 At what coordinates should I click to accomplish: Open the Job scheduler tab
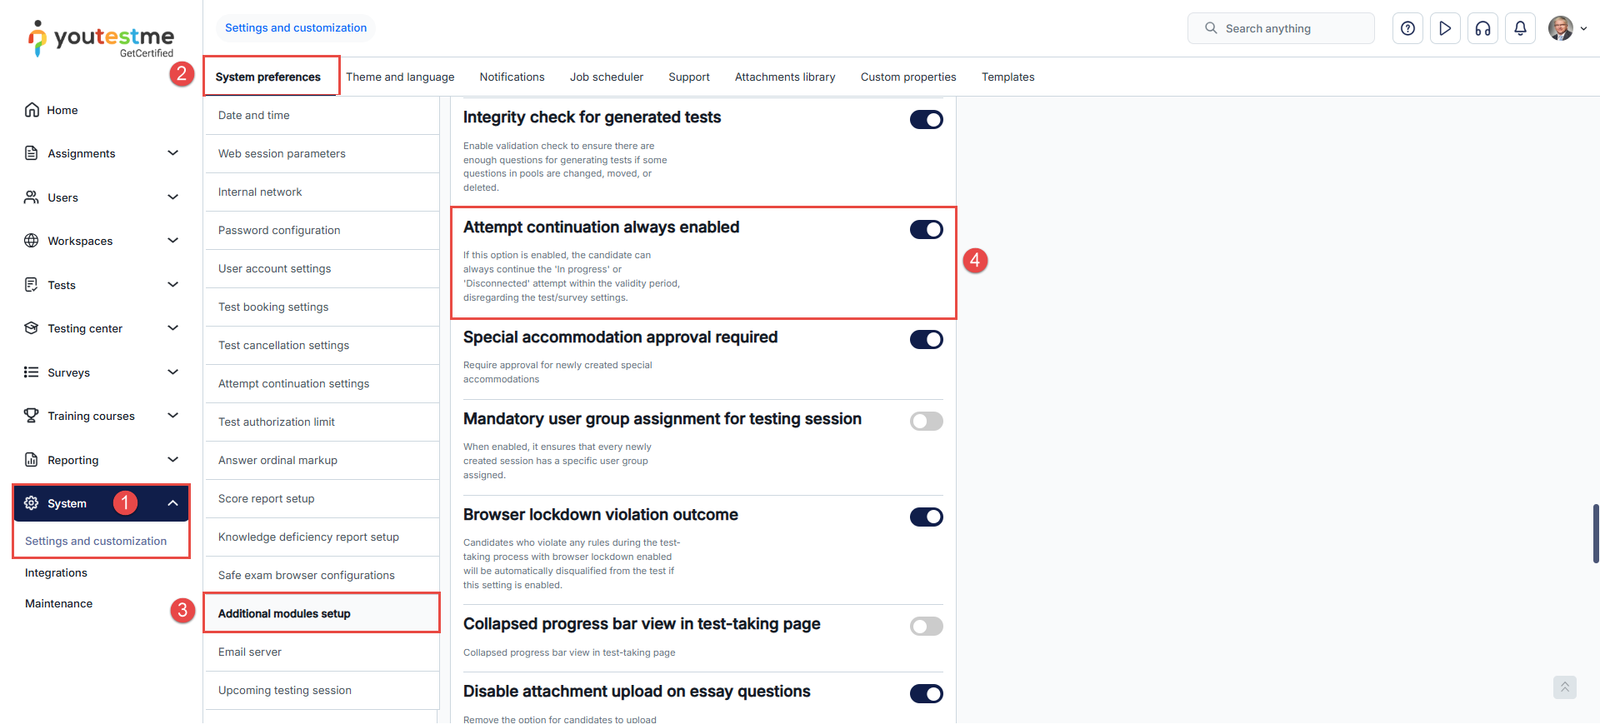tap(606, 77)
